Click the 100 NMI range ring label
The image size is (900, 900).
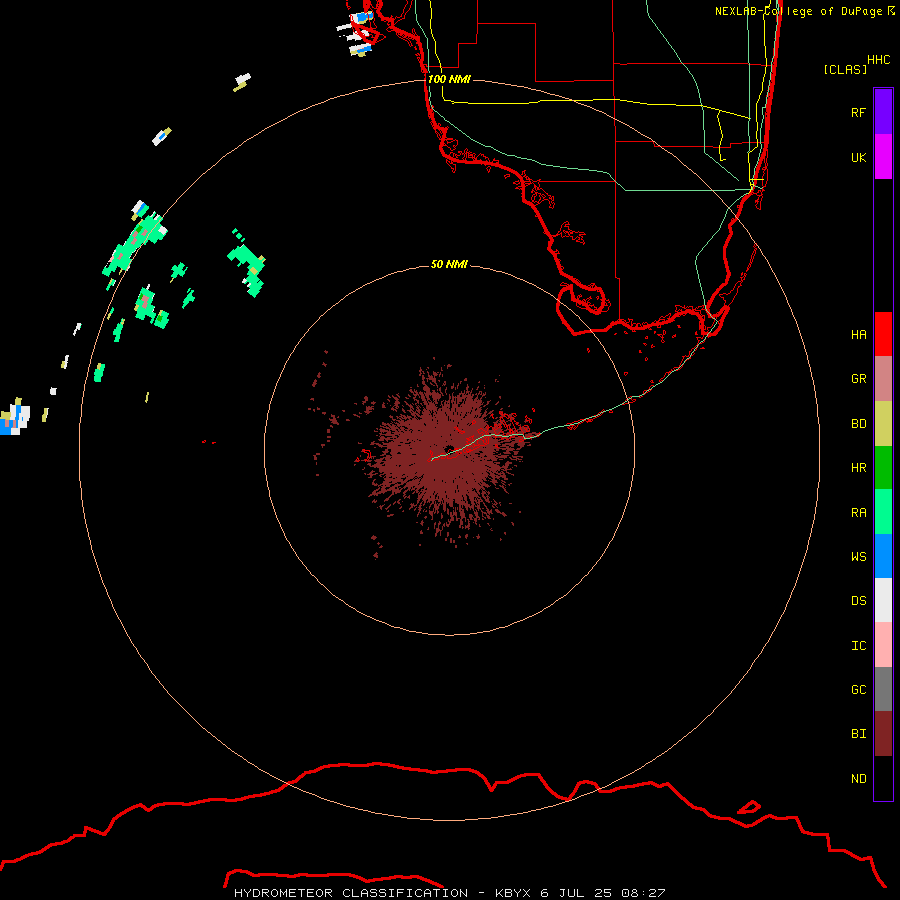(449, 79)
